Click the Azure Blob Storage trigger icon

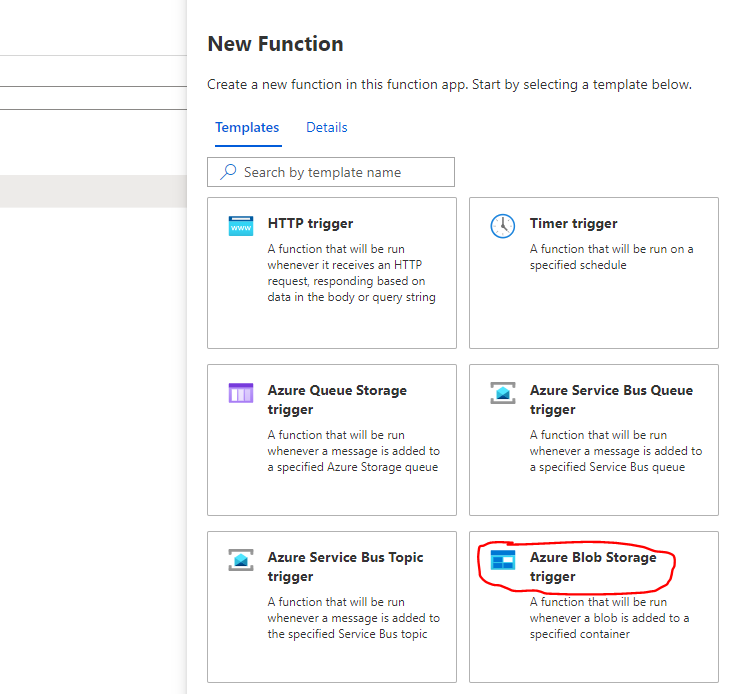pyautogui.click(x=503, y=560)
